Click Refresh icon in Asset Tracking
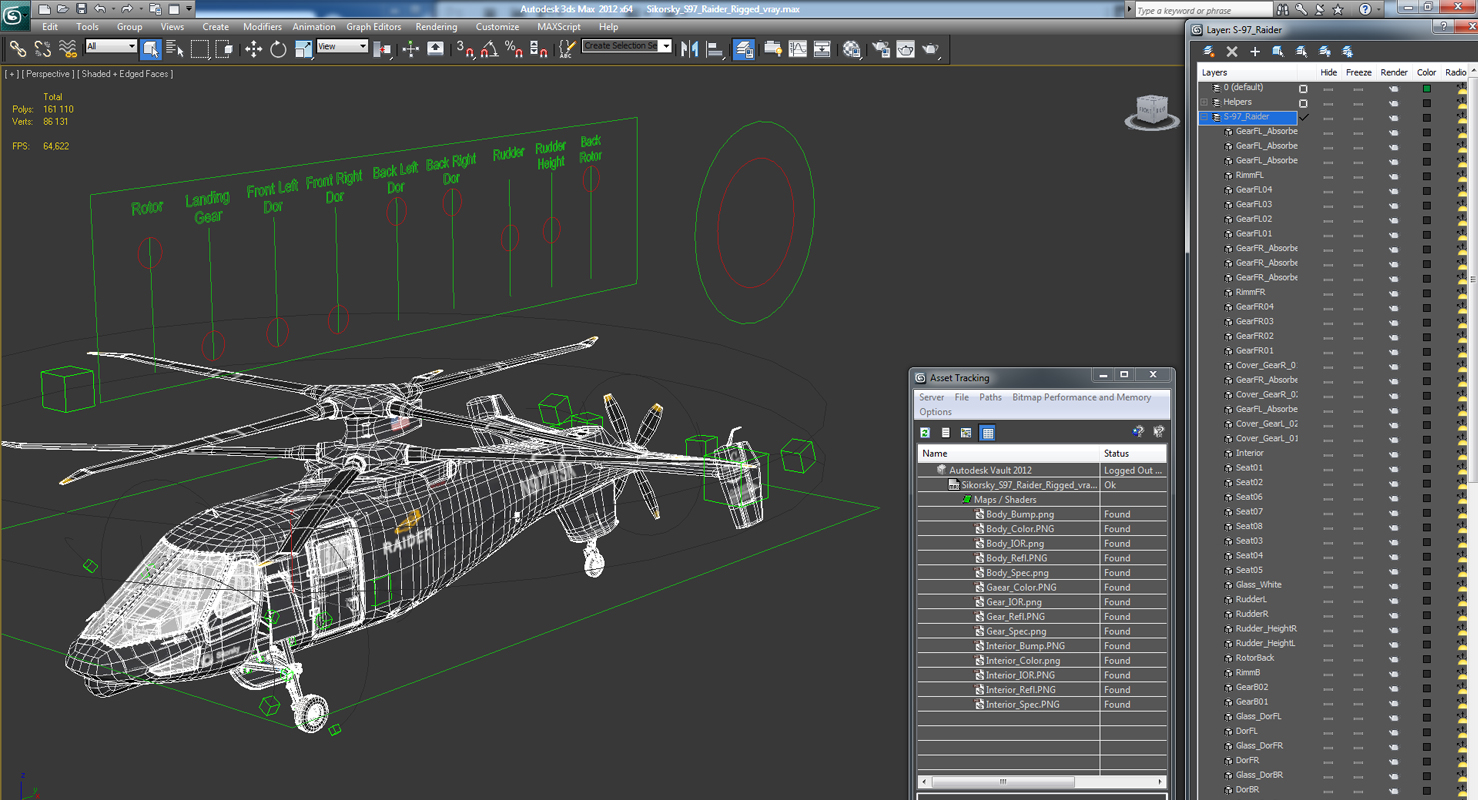 tap(925, 433)
